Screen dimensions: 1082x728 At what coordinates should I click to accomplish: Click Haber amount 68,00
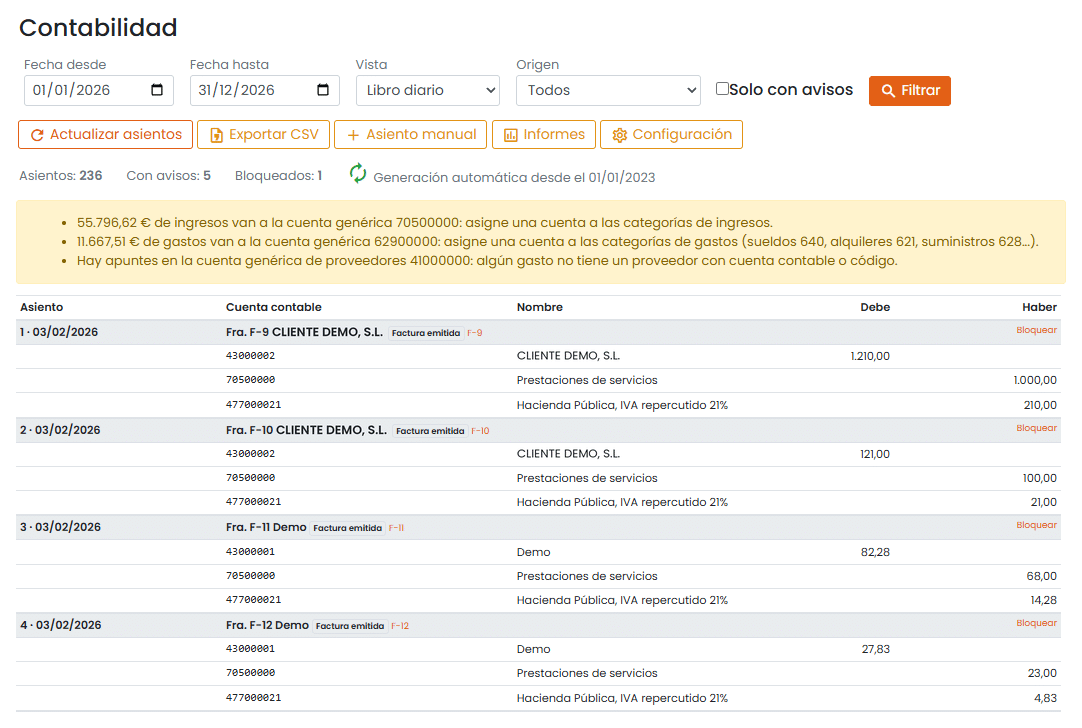click(1041, 576)
